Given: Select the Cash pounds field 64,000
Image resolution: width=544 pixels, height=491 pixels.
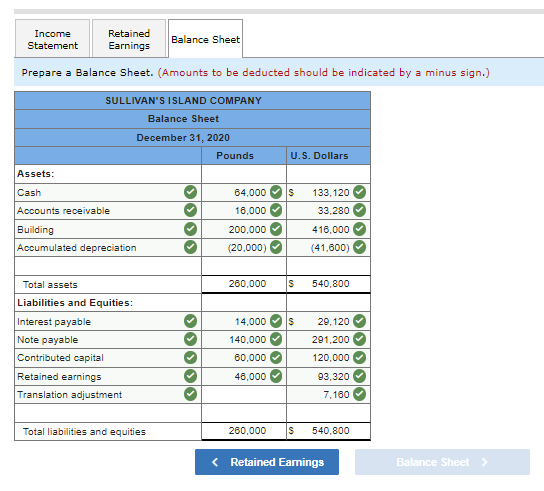Looking at the screenshot, I should coord(244,192).
